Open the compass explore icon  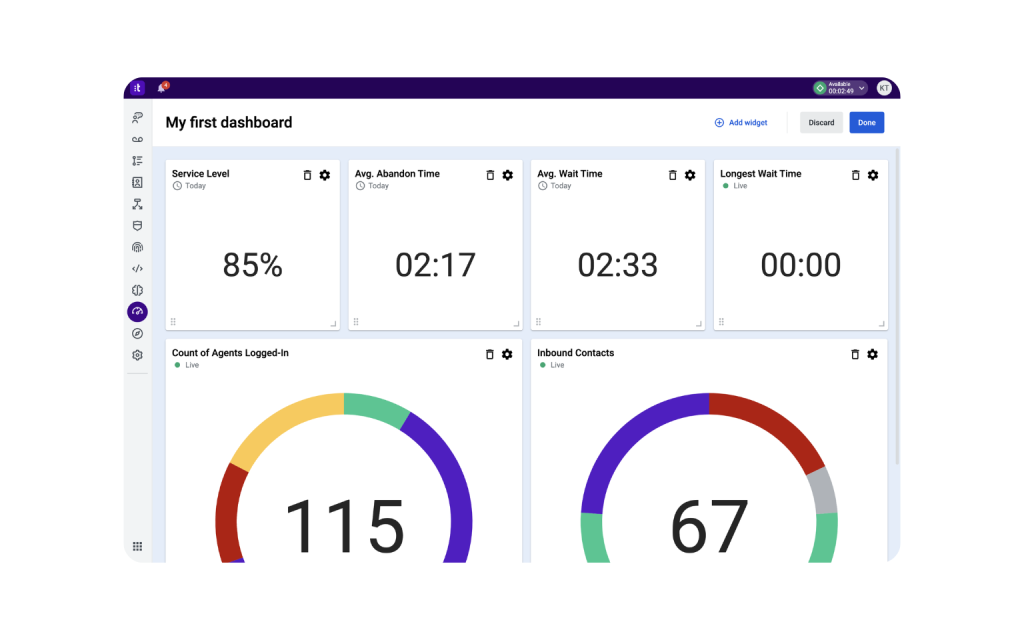[137, 333]
